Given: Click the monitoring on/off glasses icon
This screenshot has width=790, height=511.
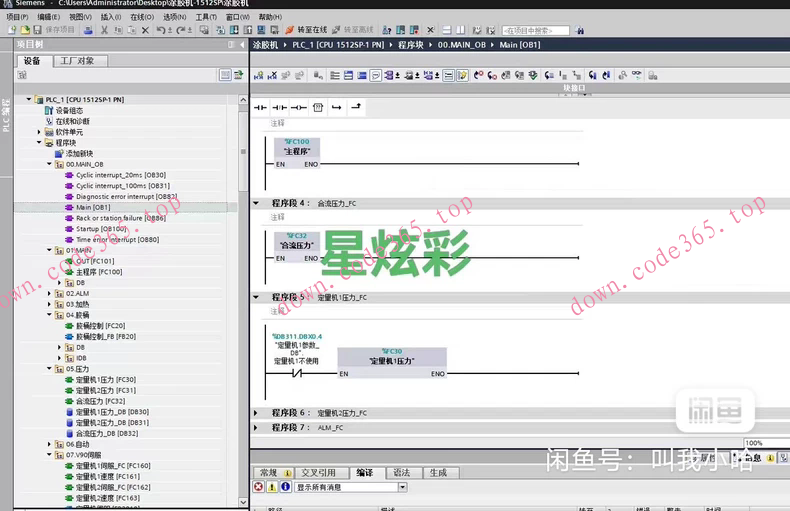Looking at the screenshot, I should tap(637, 75).
